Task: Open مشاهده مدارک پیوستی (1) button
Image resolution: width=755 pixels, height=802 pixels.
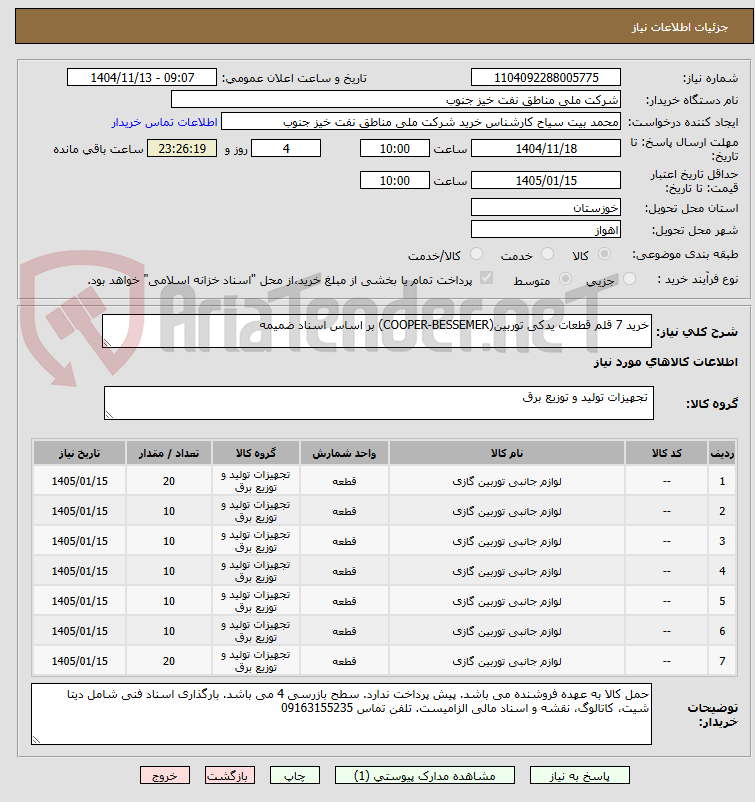Action: (425, 775)
